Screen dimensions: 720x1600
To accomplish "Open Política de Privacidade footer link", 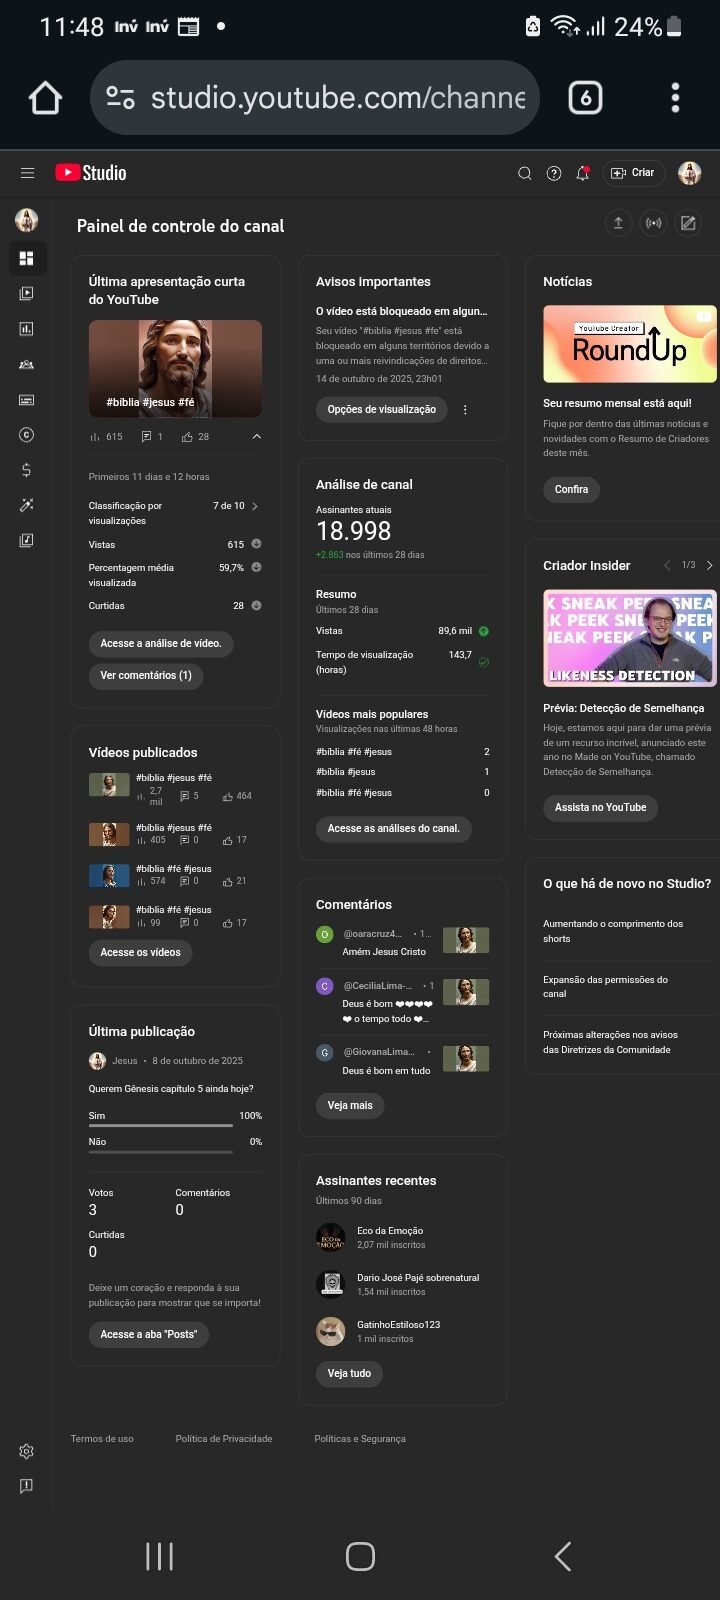I will (x=224, y=1439).
